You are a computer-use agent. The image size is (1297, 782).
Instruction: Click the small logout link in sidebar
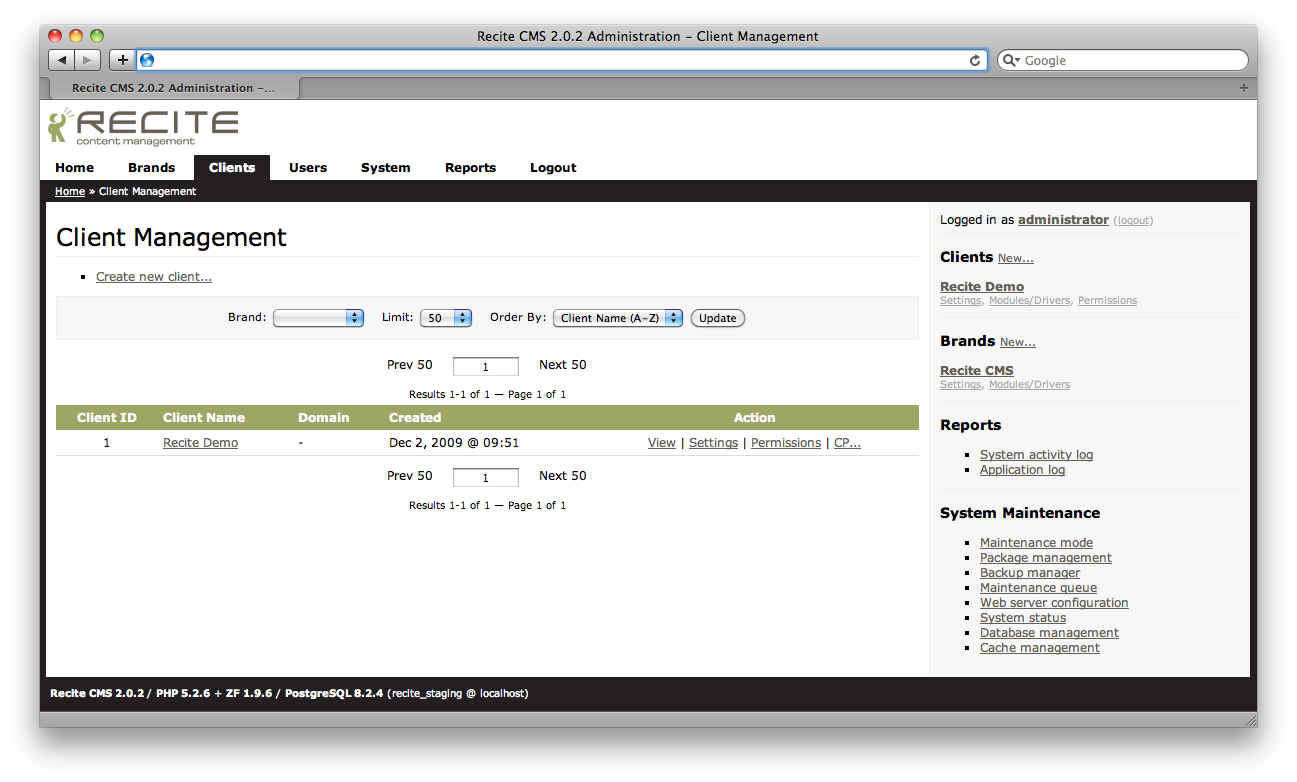click(x=1133, y=220)
